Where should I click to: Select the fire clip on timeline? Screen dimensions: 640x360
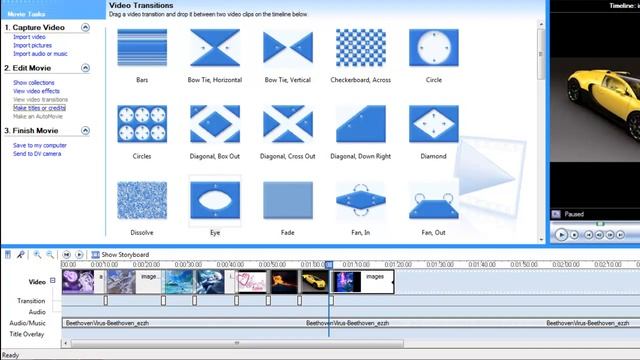click(284, 281)
